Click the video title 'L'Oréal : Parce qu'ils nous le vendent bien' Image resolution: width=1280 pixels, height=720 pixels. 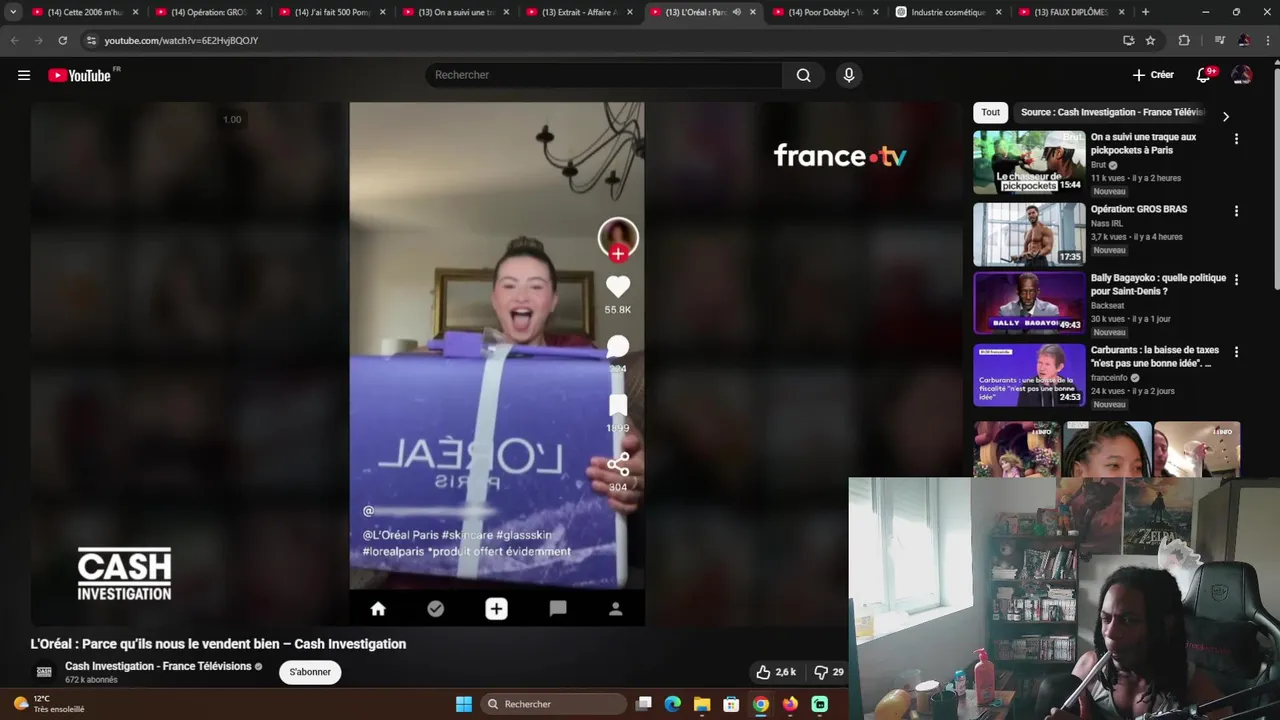point(218,644)
